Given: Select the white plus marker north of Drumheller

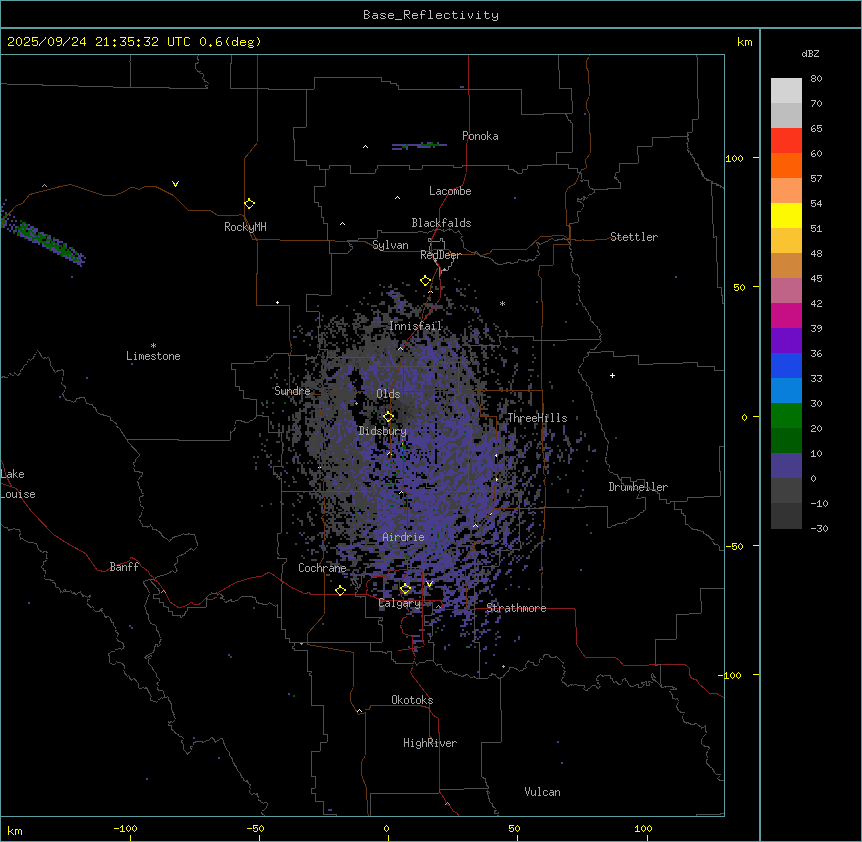Looking at the screenshot, I should (613, 375).
